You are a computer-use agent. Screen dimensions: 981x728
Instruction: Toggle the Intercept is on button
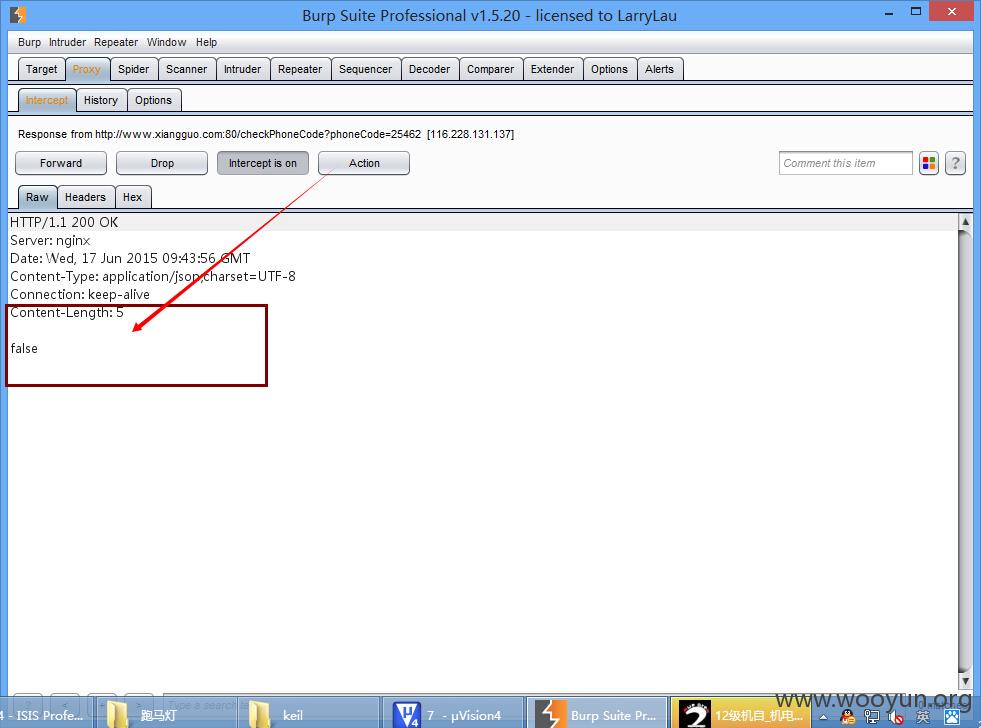tap(263, 163)
